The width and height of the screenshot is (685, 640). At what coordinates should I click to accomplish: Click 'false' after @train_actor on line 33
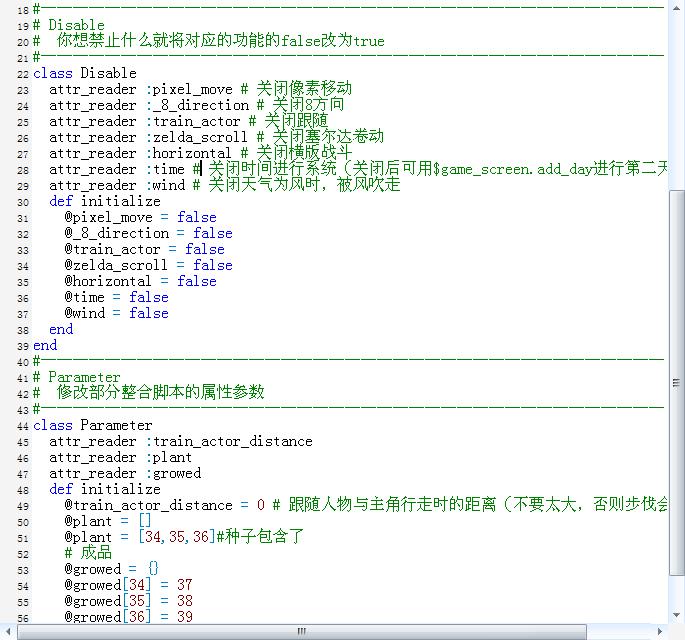tap(204, 249)
